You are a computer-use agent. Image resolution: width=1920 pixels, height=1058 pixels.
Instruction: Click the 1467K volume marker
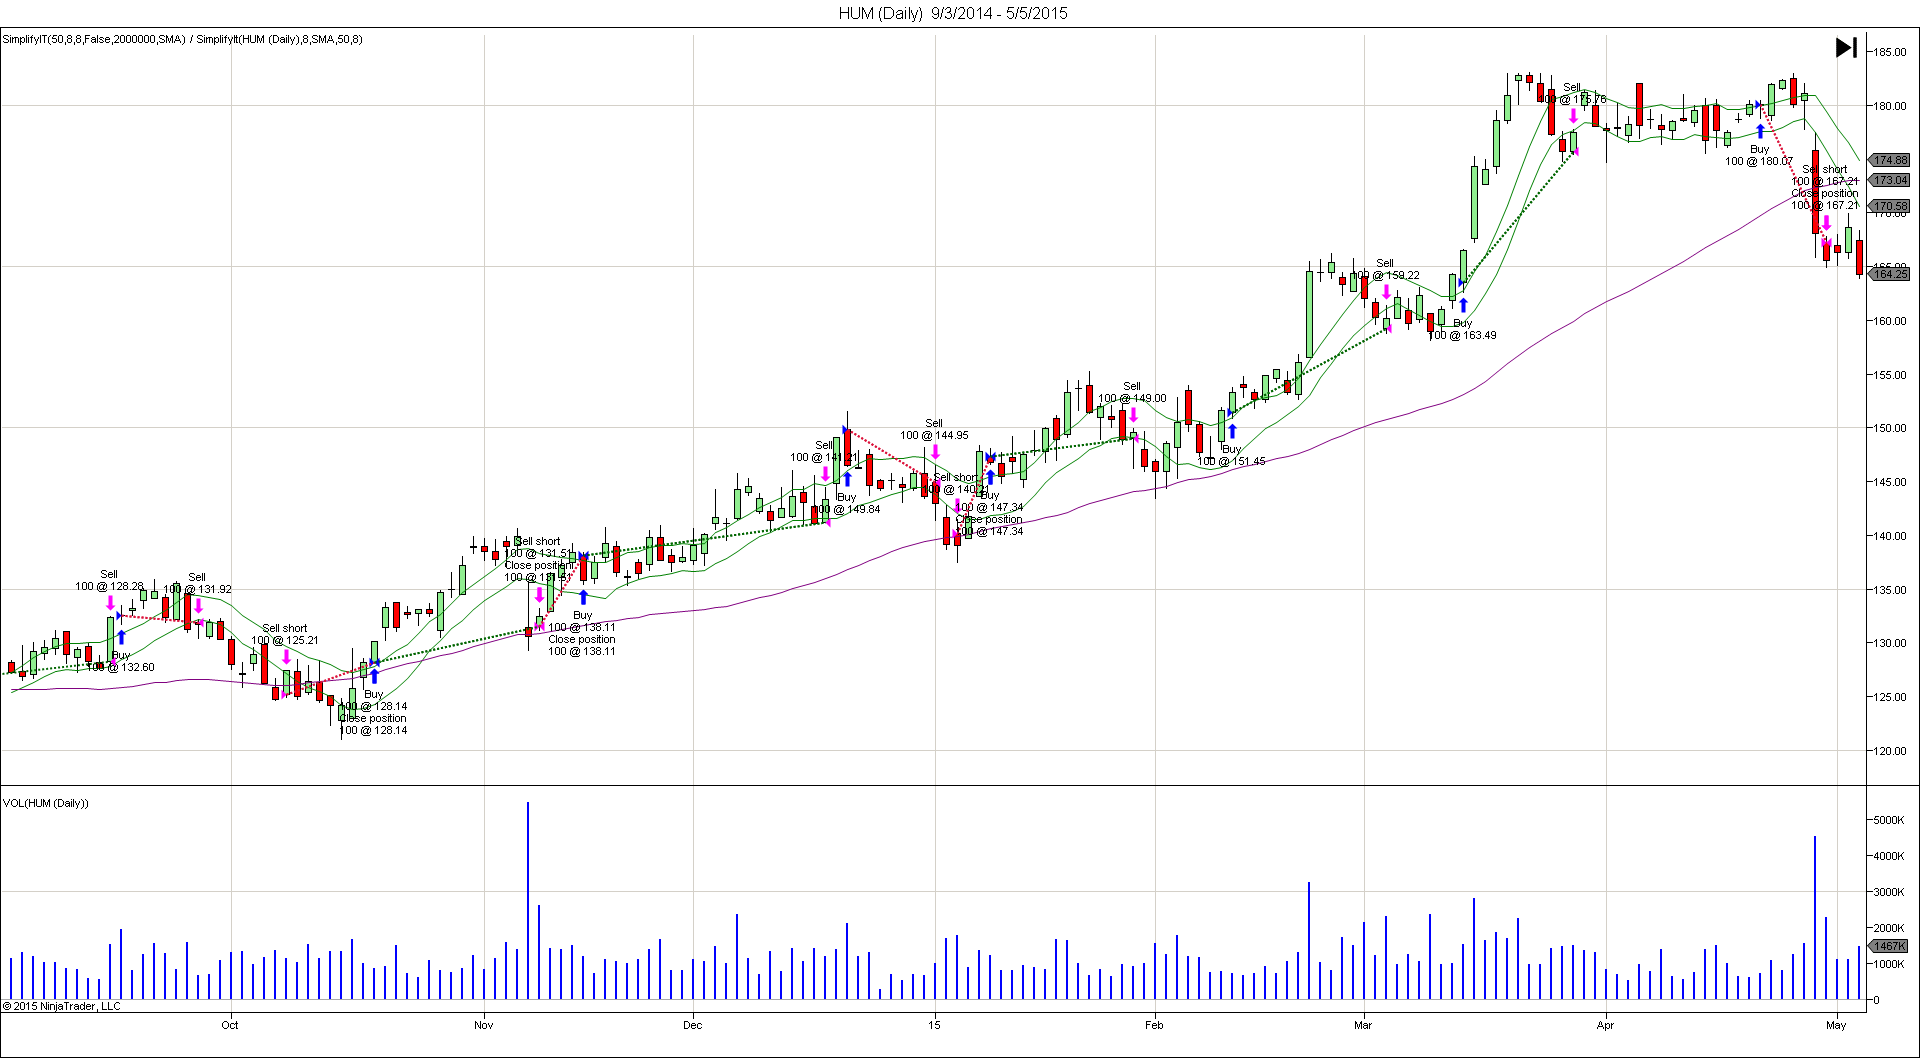point(1889,946)
